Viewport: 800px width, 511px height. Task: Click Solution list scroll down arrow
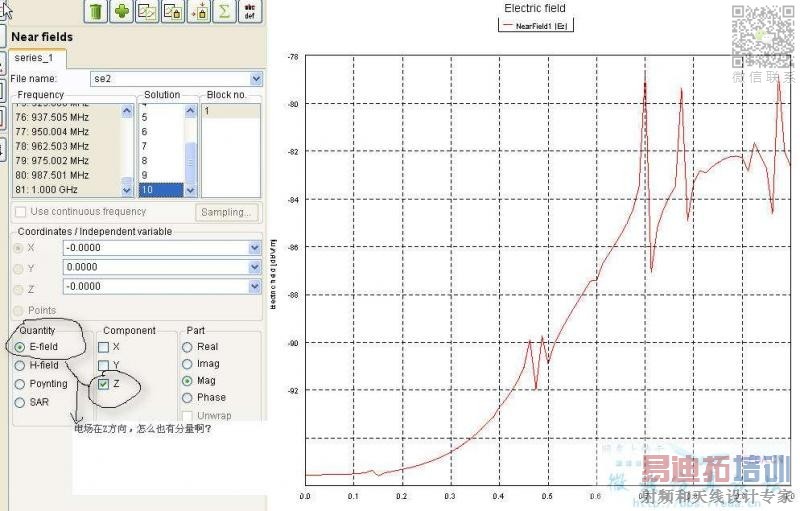[x=190, y=190]
